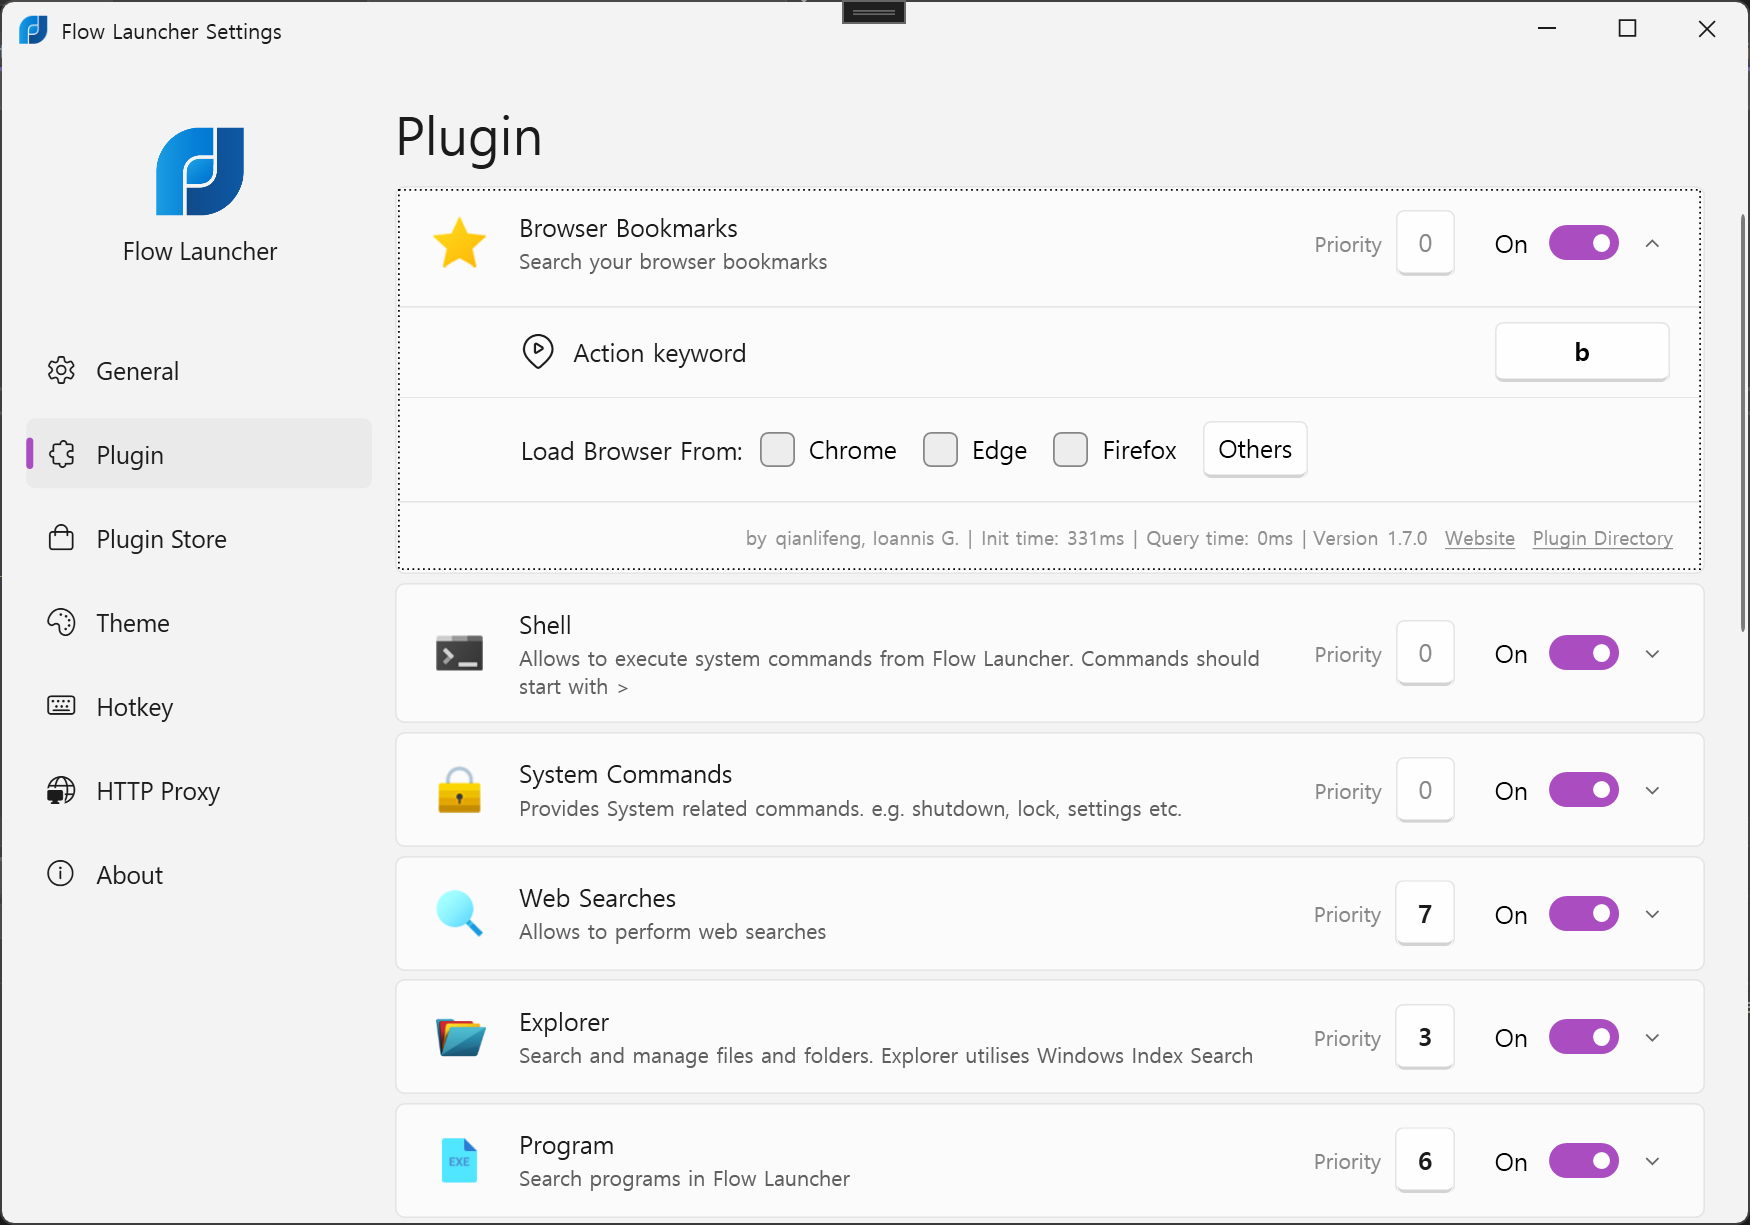Open the Theme settings
The height and width of the screenshot is (1225, 1750).
(199, 622)
